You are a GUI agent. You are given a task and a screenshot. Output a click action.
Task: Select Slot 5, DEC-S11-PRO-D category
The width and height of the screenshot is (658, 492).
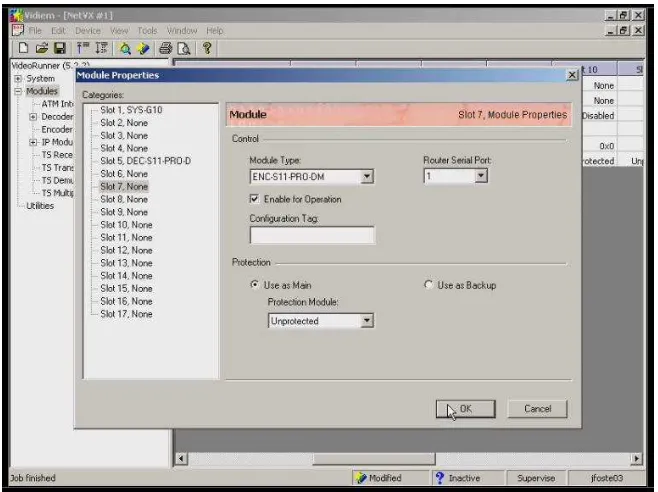point(145,161)
